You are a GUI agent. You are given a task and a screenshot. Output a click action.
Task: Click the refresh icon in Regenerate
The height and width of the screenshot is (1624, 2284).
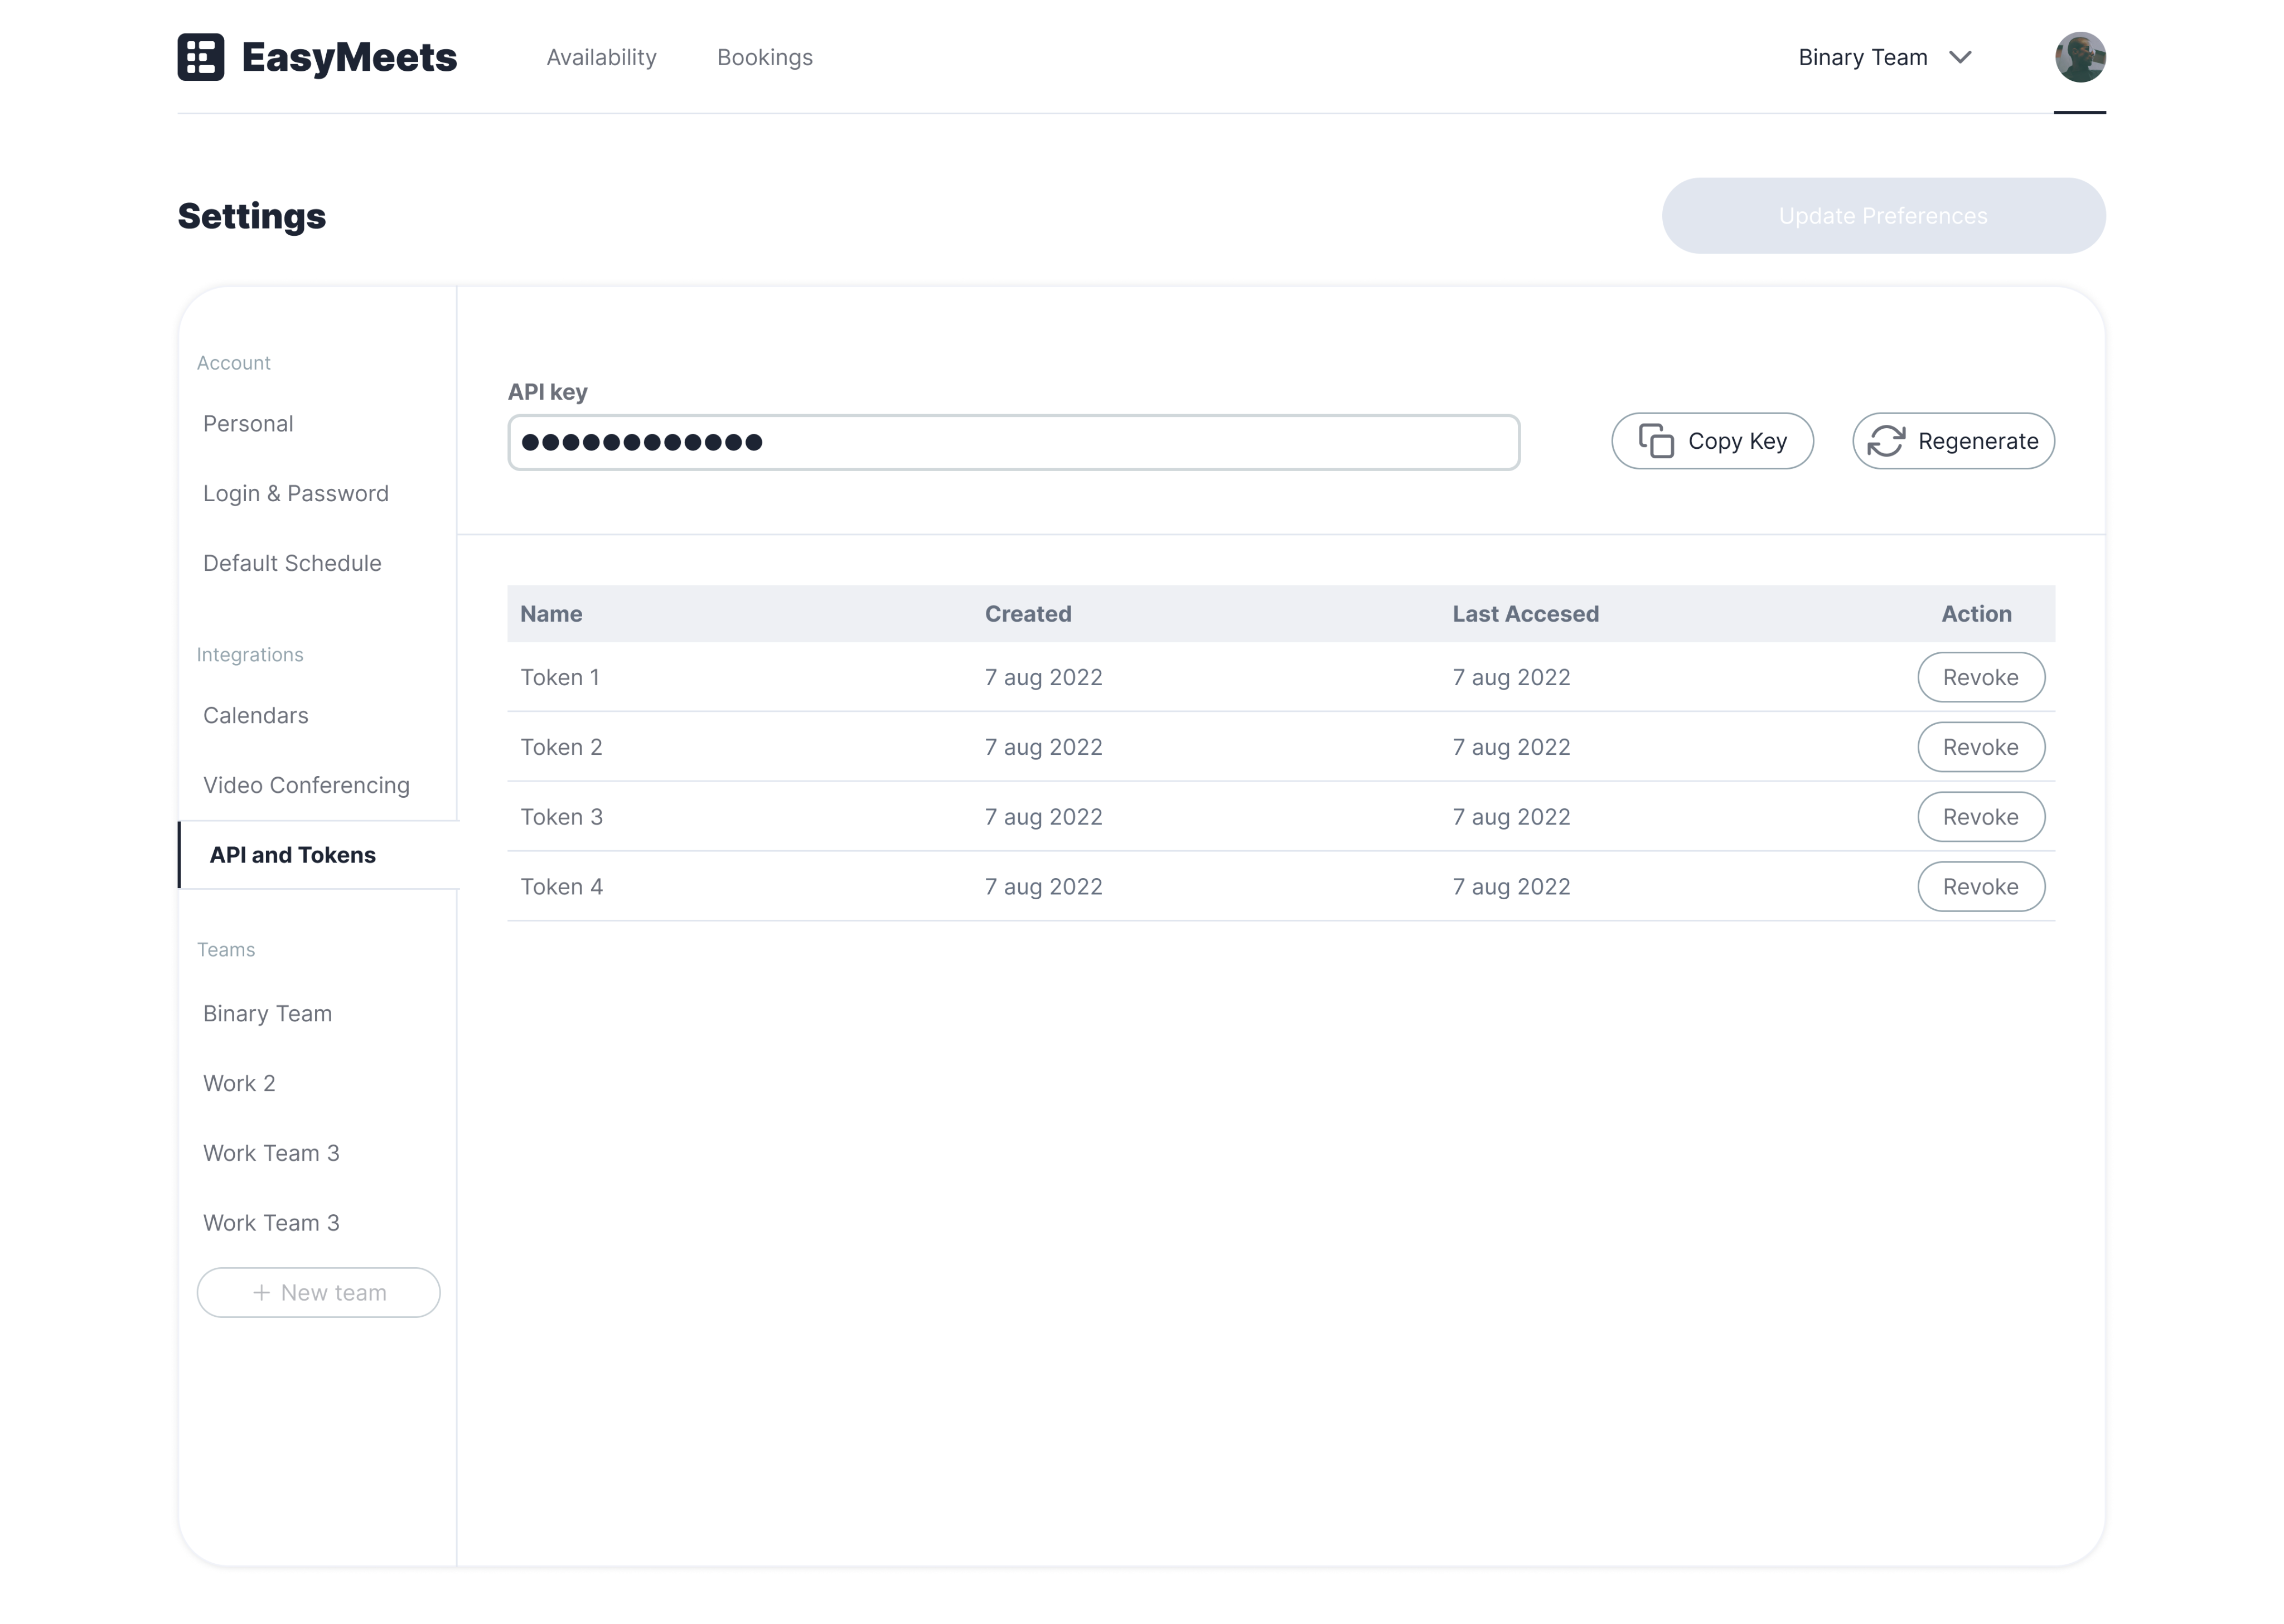[1885, 441]
